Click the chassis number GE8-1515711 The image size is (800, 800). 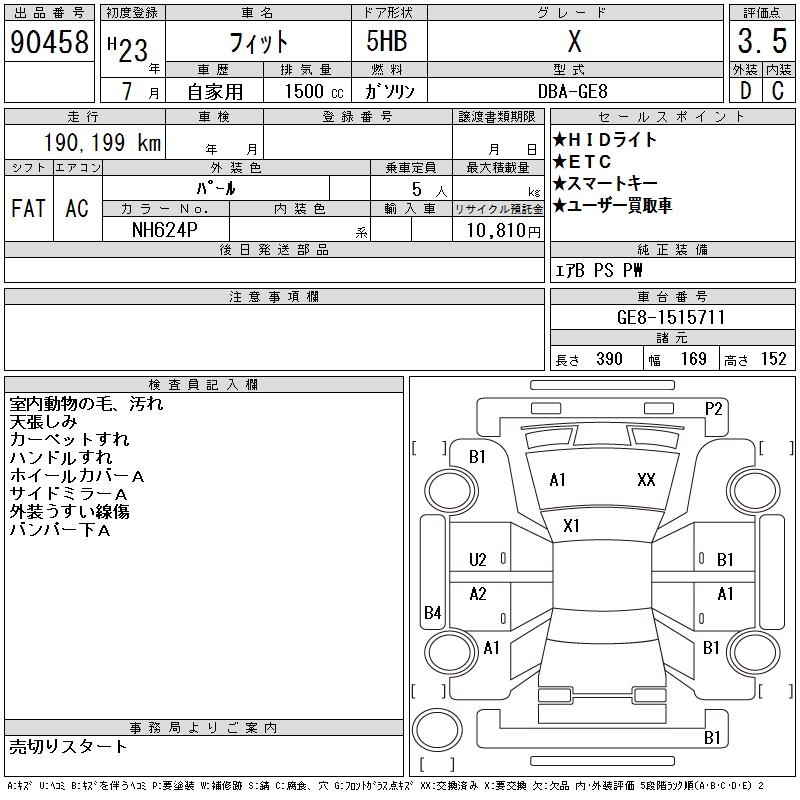coord(671,318)
